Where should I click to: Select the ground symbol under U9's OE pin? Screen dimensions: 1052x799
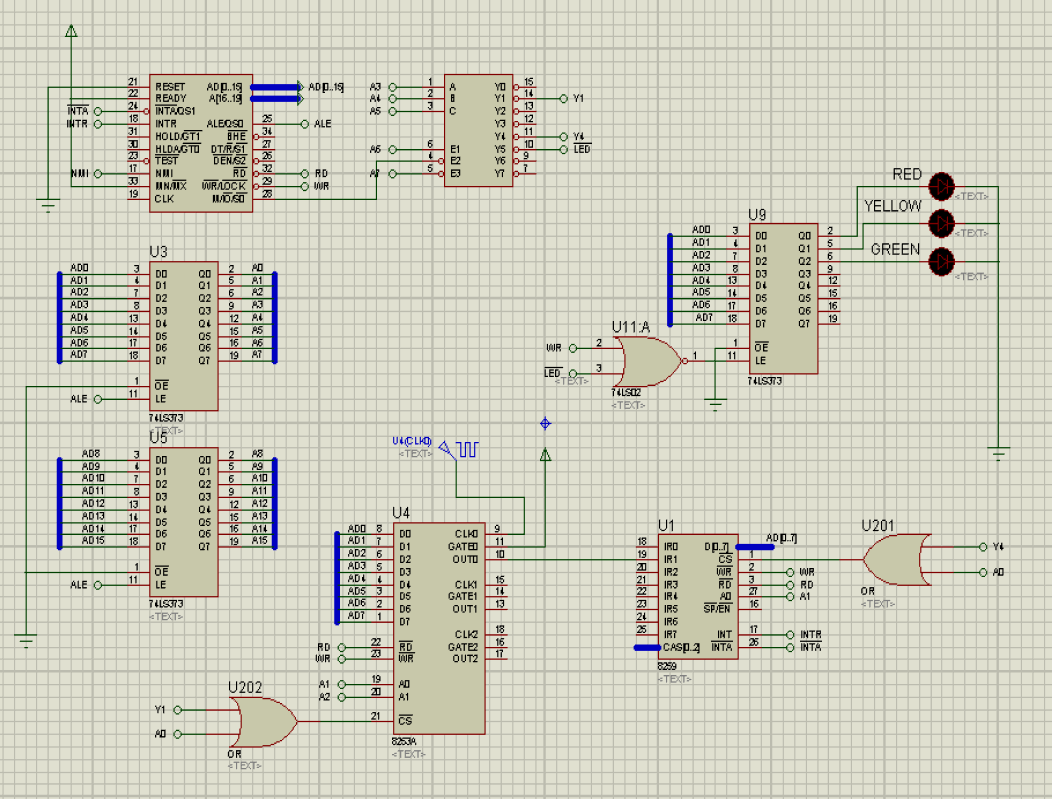click(x=715, y=404)
